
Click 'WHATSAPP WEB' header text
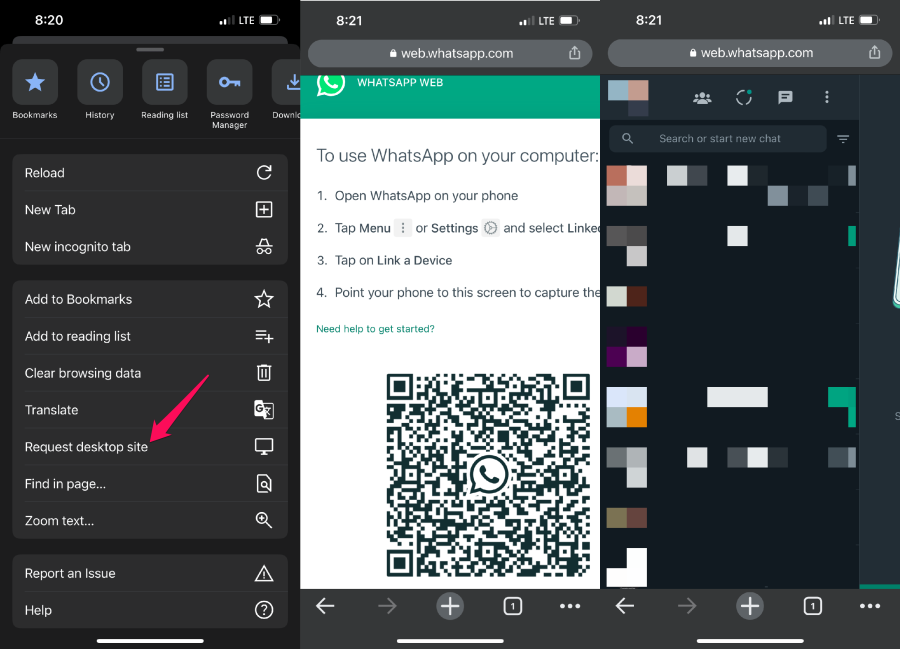pyautogui.click(x=400, y=83)
